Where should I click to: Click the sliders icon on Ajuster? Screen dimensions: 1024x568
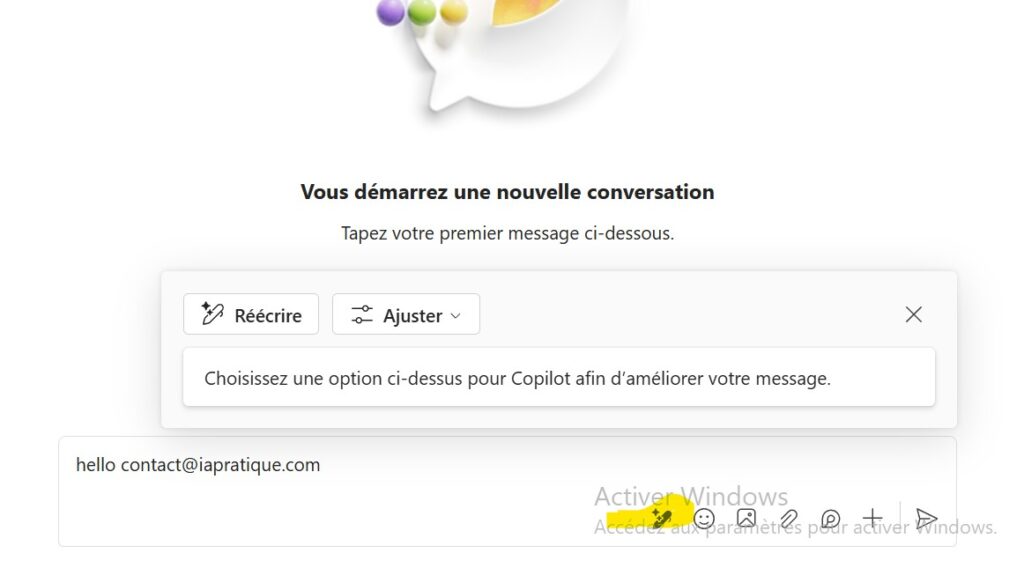tap(361, 315)
